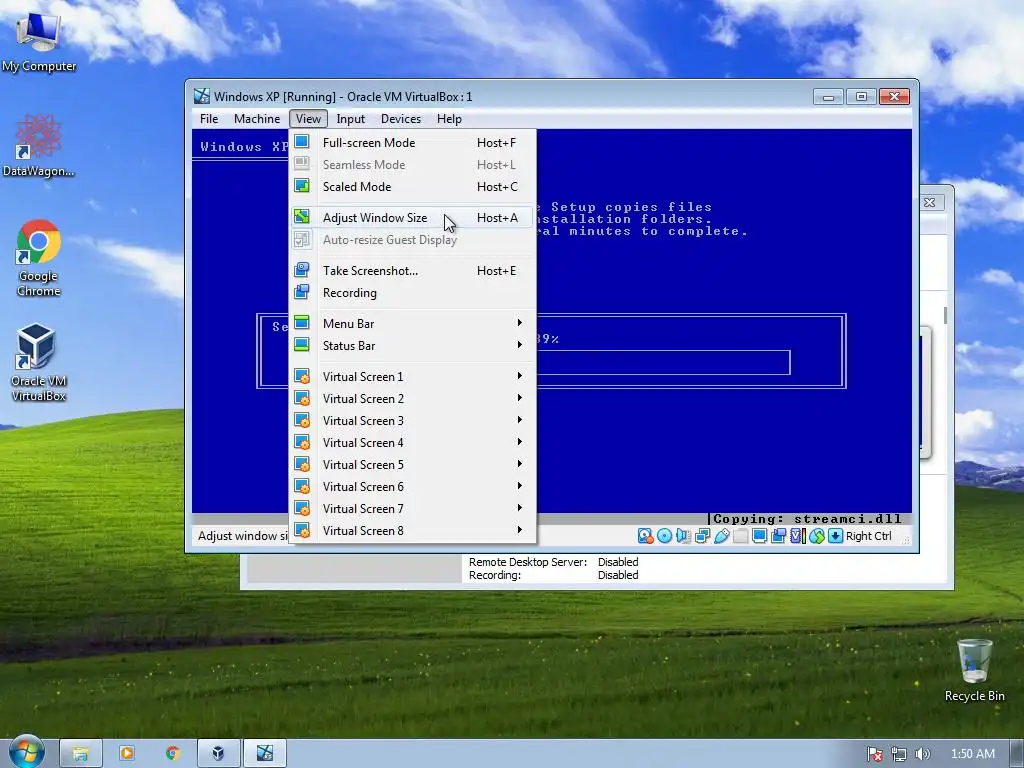Image resolution: width=1024 pixels, height=768 pixels.
Task: Expand the Virtual Screen 5 submenu
Action: pyautogui.click(x=412, y=464)
